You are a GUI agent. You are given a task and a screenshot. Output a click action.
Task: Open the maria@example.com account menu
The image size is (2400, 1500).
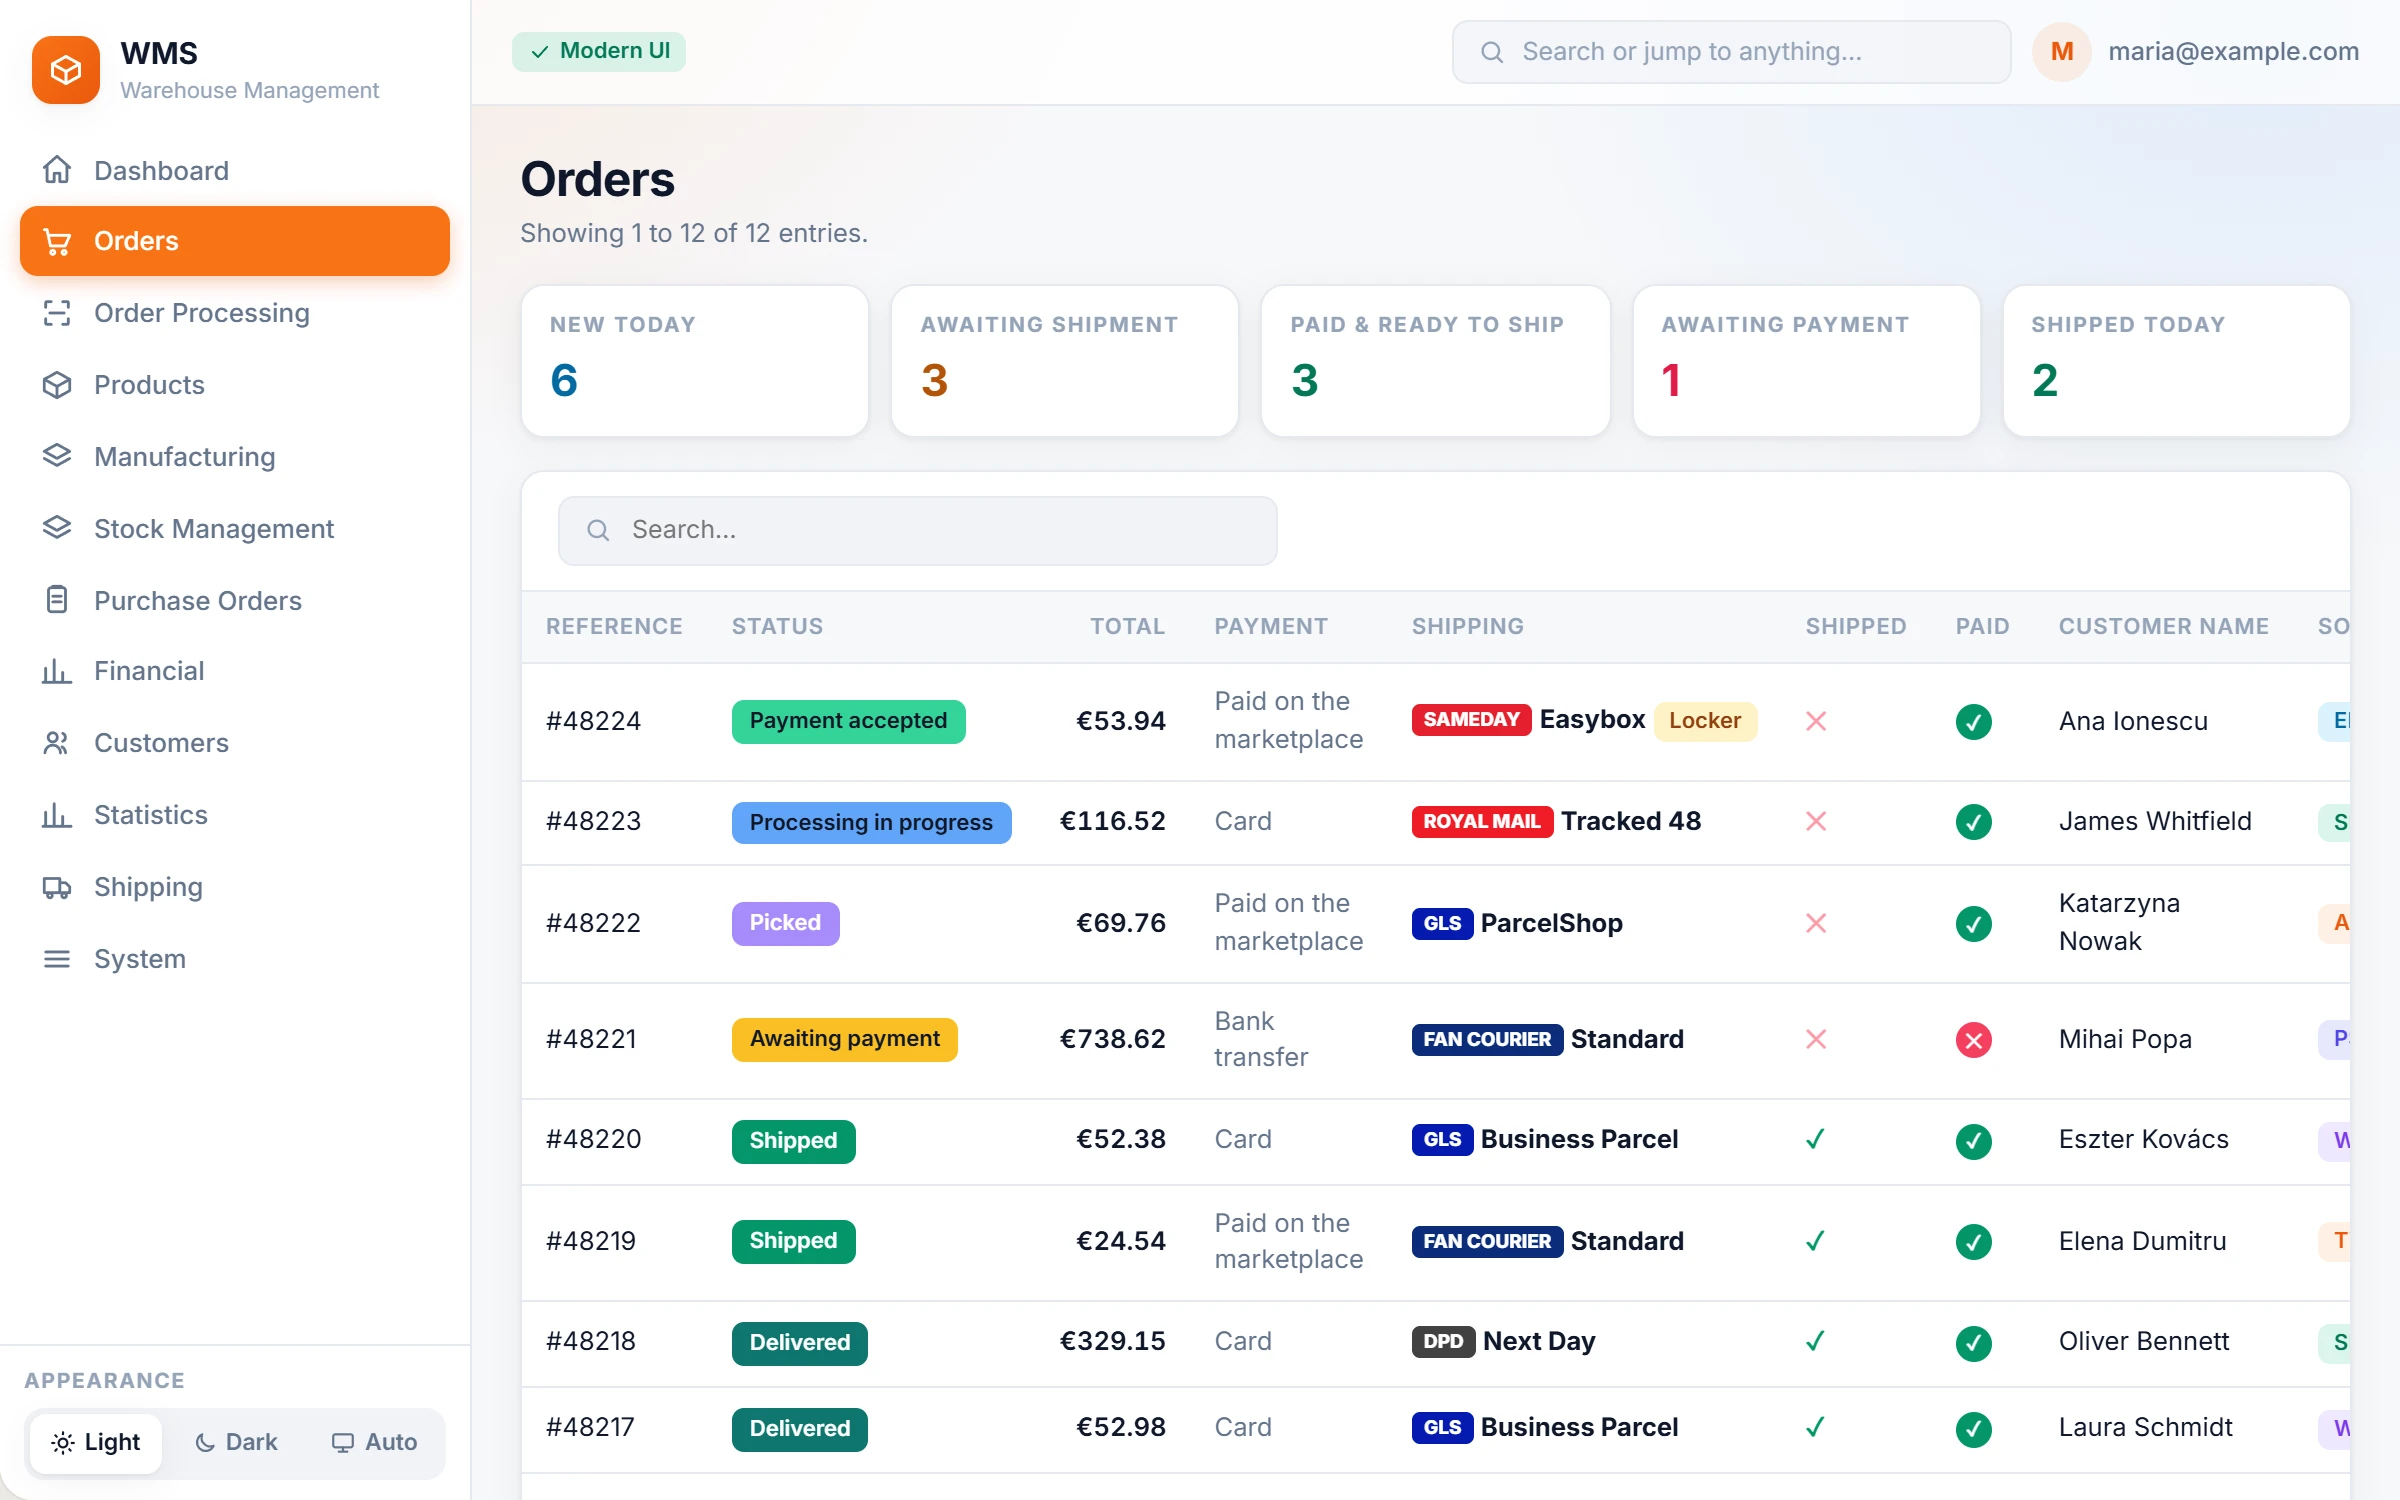[2233, 51]
